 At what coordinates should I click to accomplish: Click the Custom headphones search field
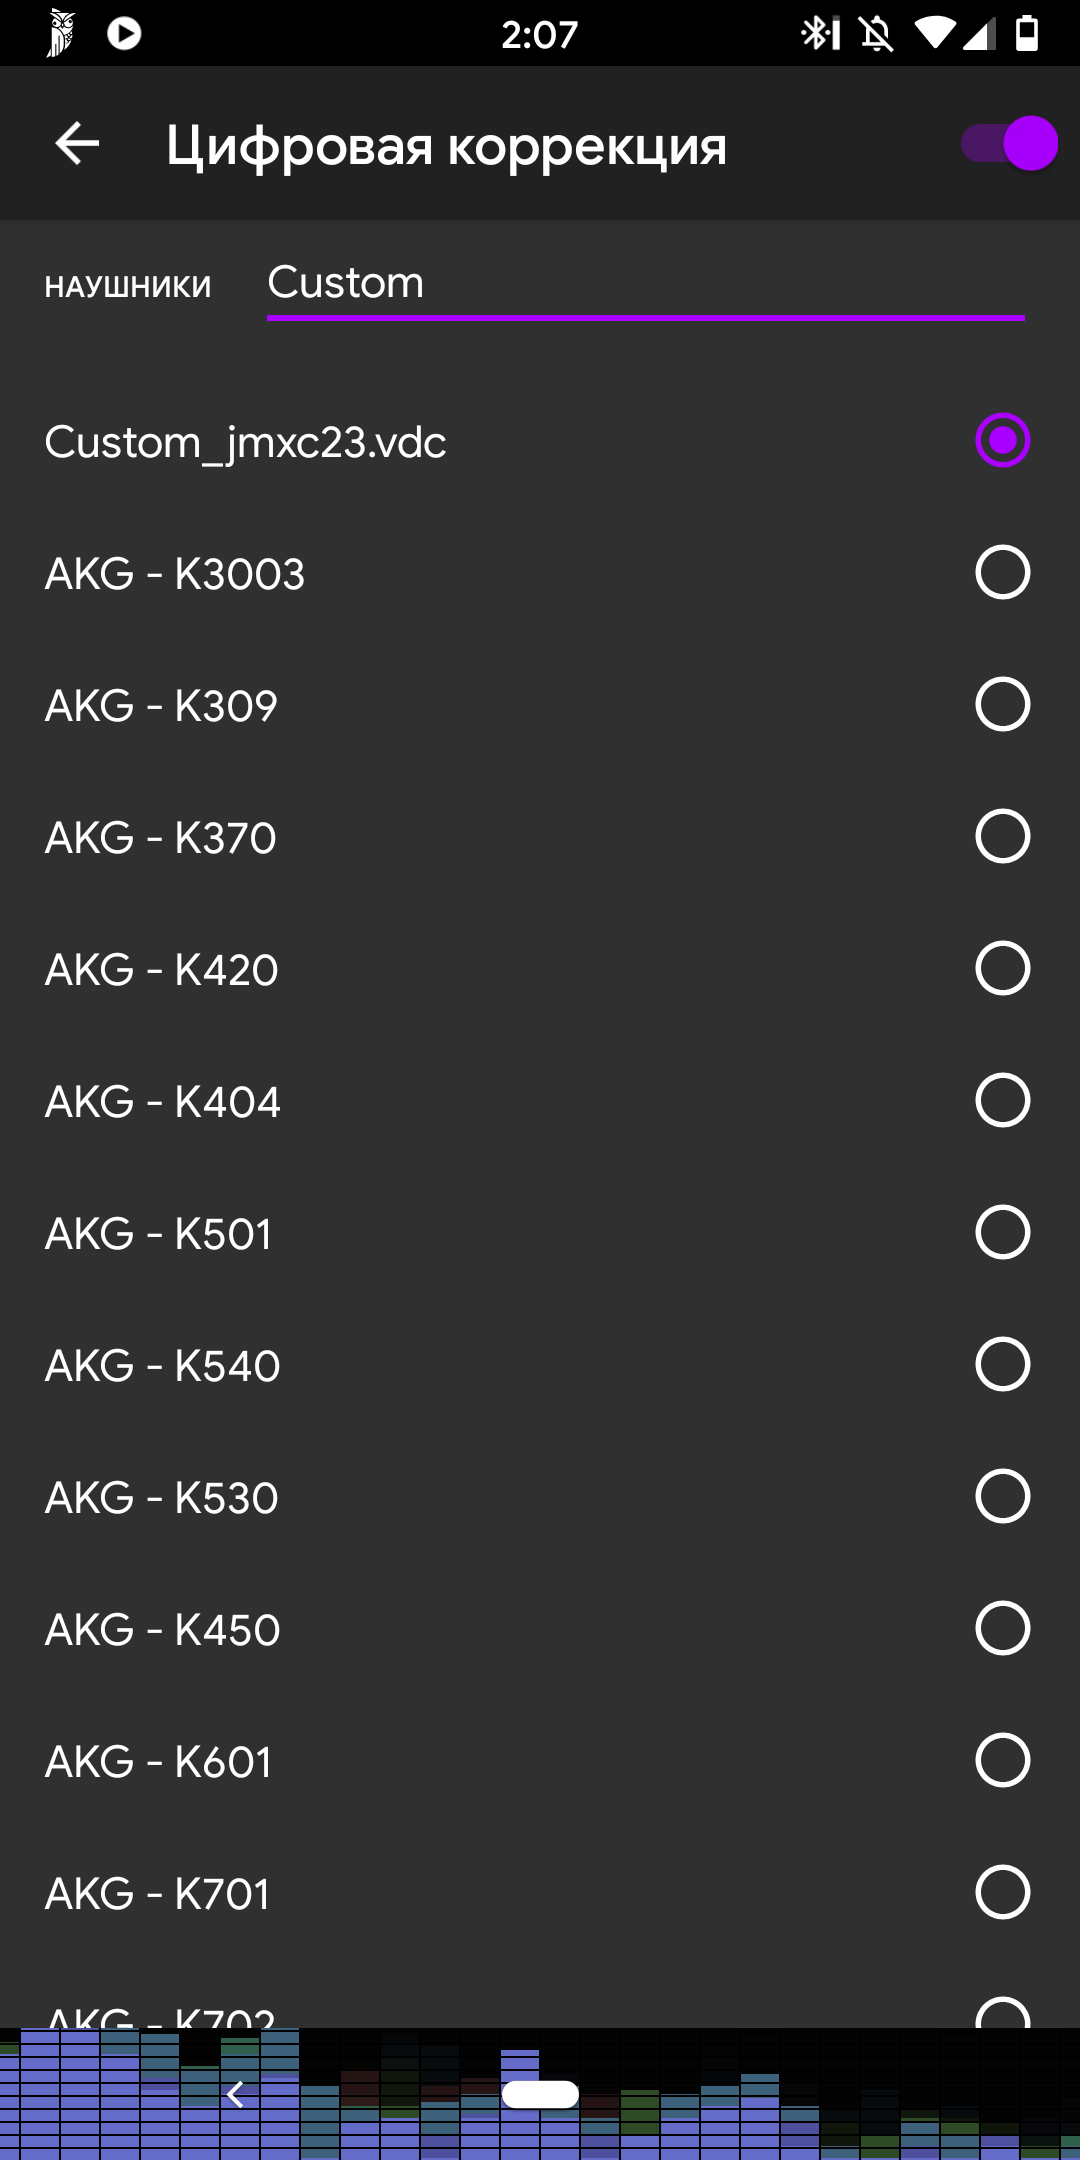tap(645, 283)
